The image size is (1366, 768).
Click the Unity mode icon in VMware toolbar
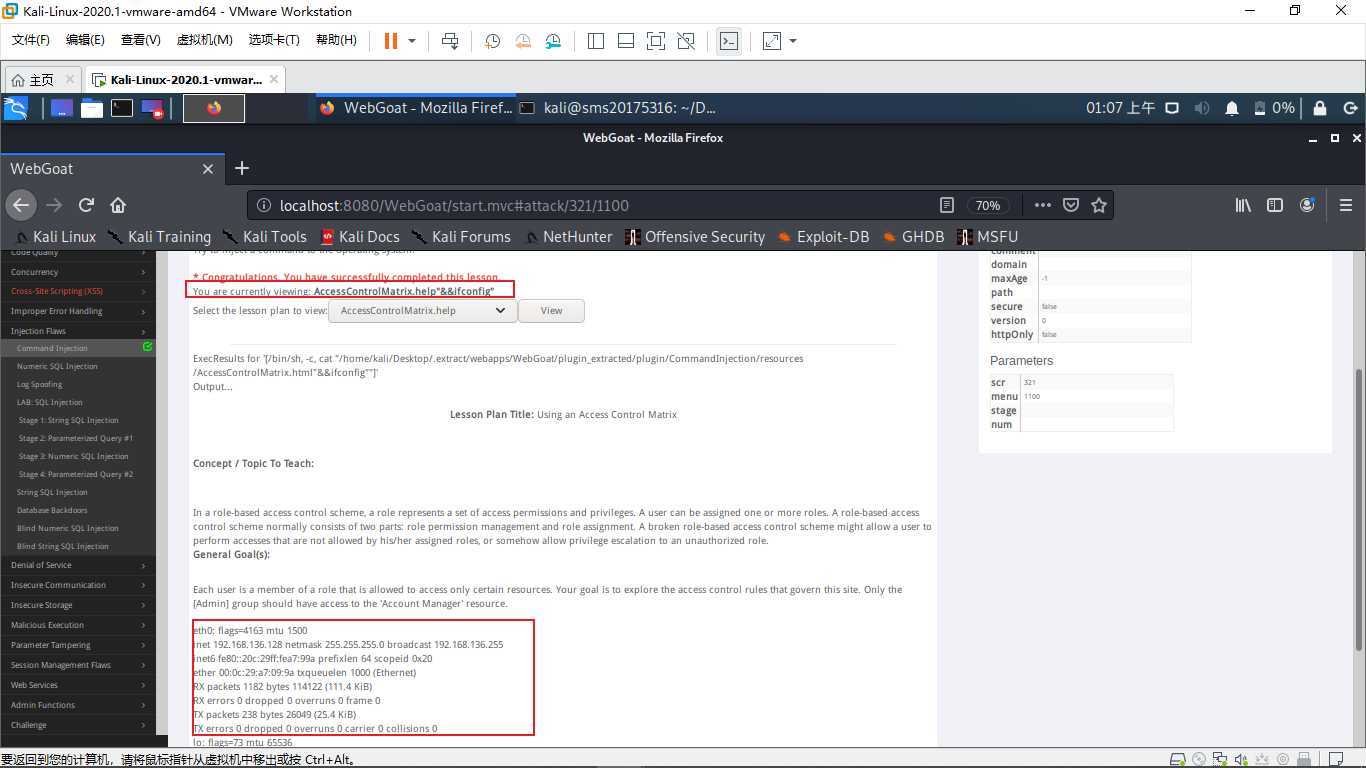686,41
